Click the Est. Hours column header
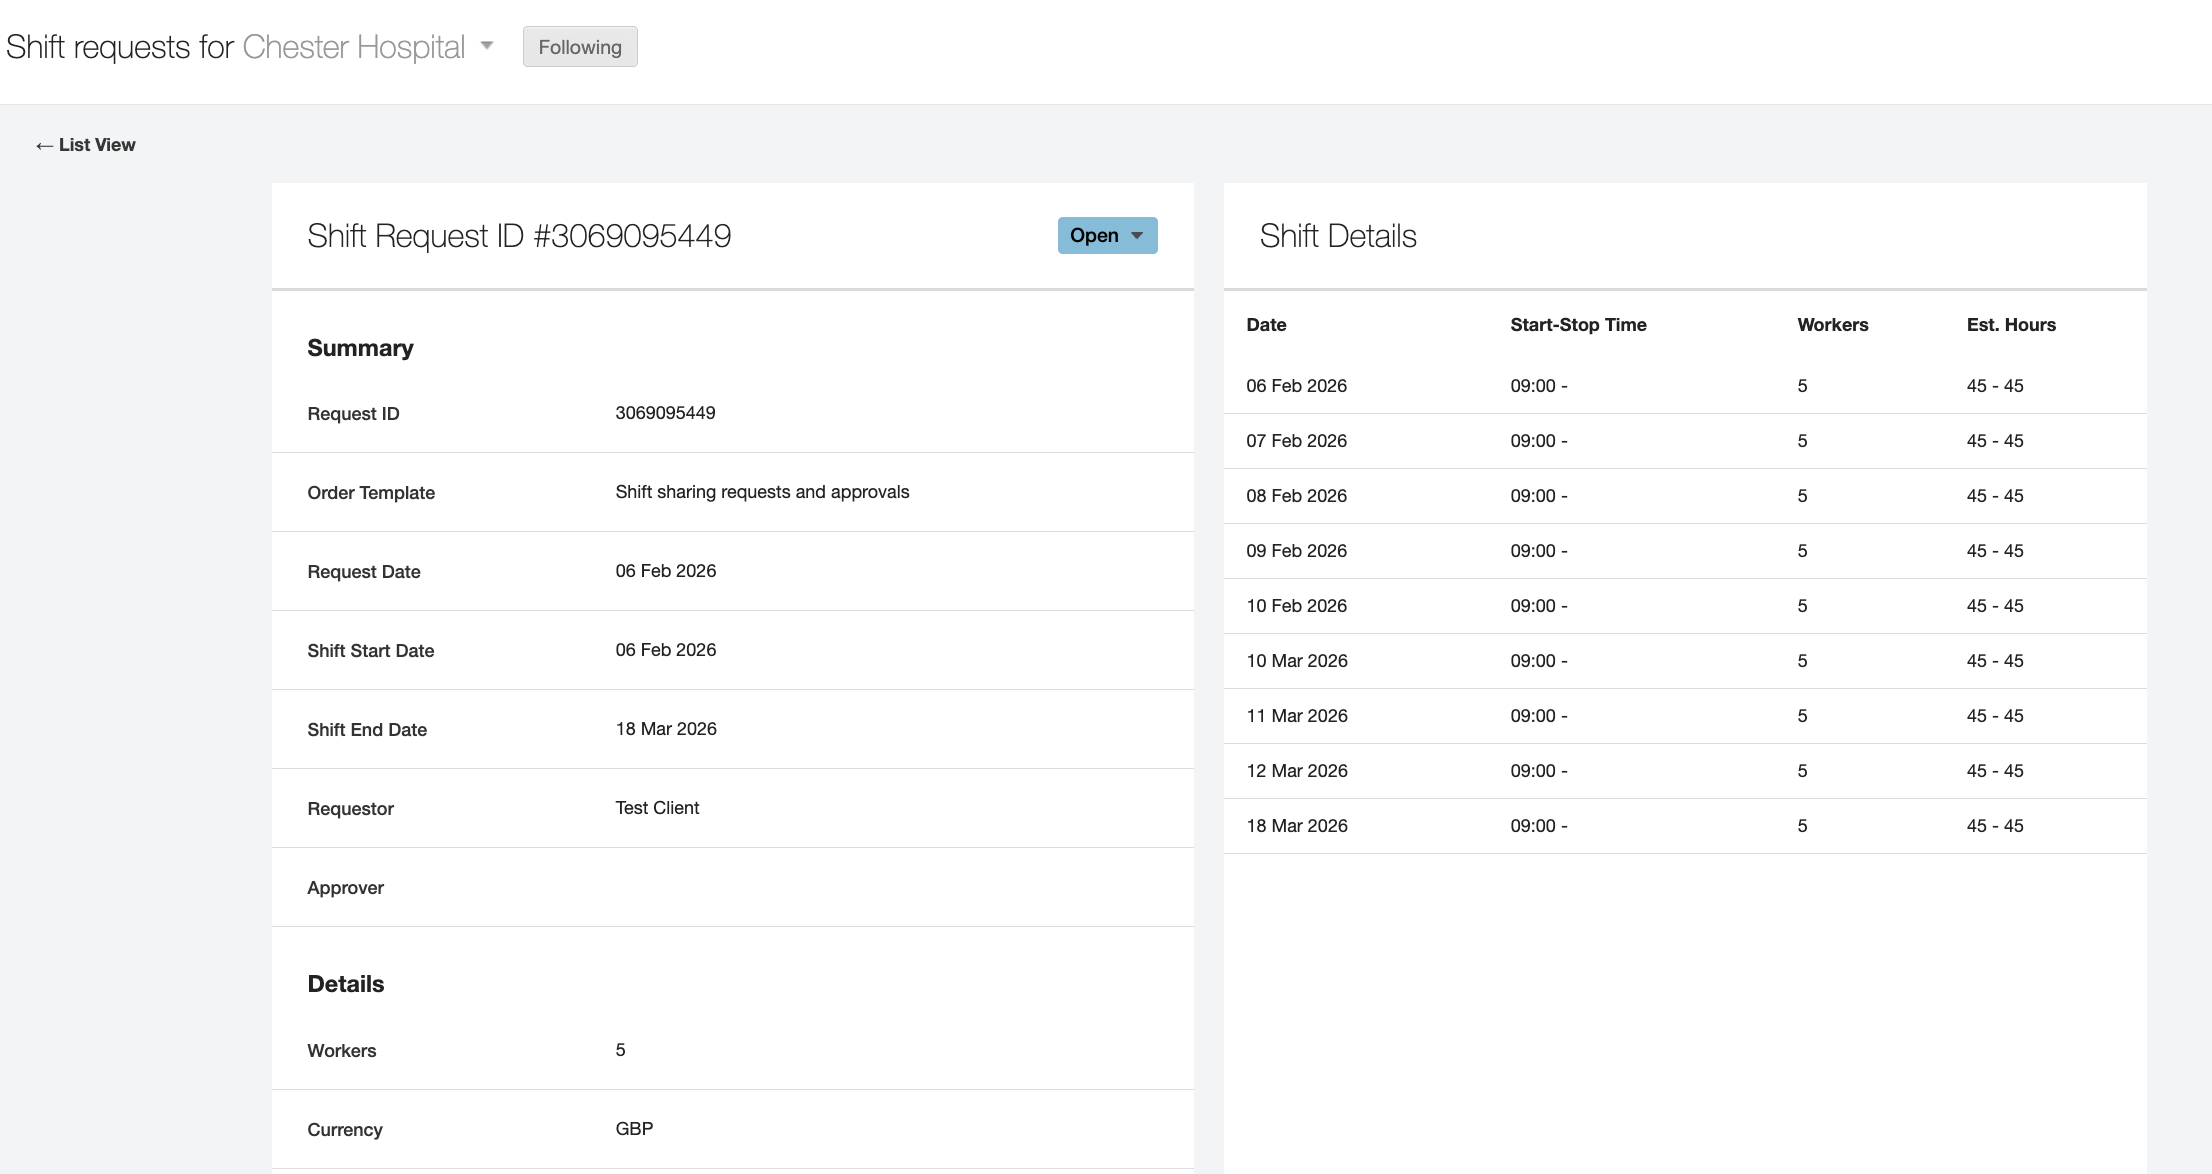Viewport: 2212px width, 1174px height. pos(2010,324)
